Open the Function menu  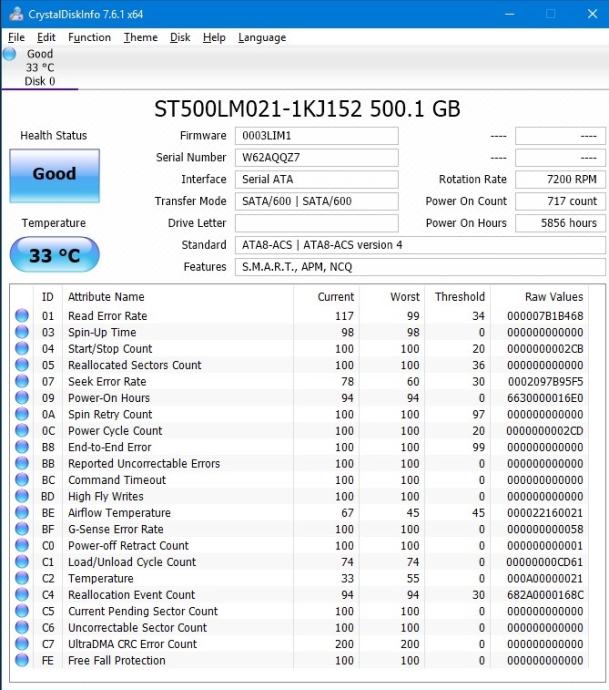(x=89, y=37)
